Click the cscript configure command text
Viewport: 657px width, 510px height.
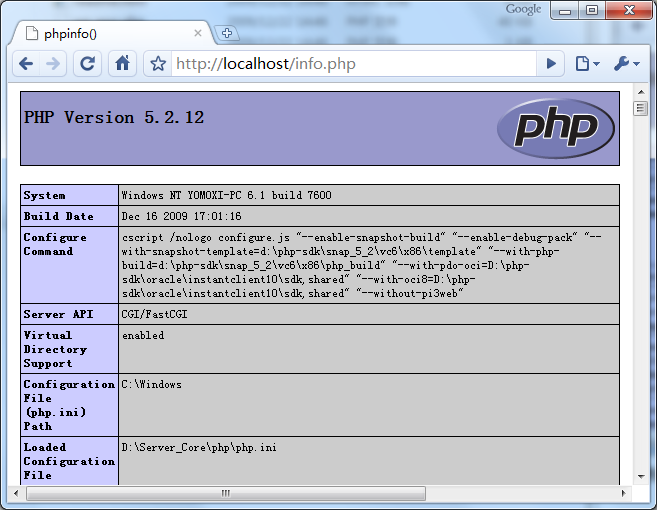pos(362,265)
